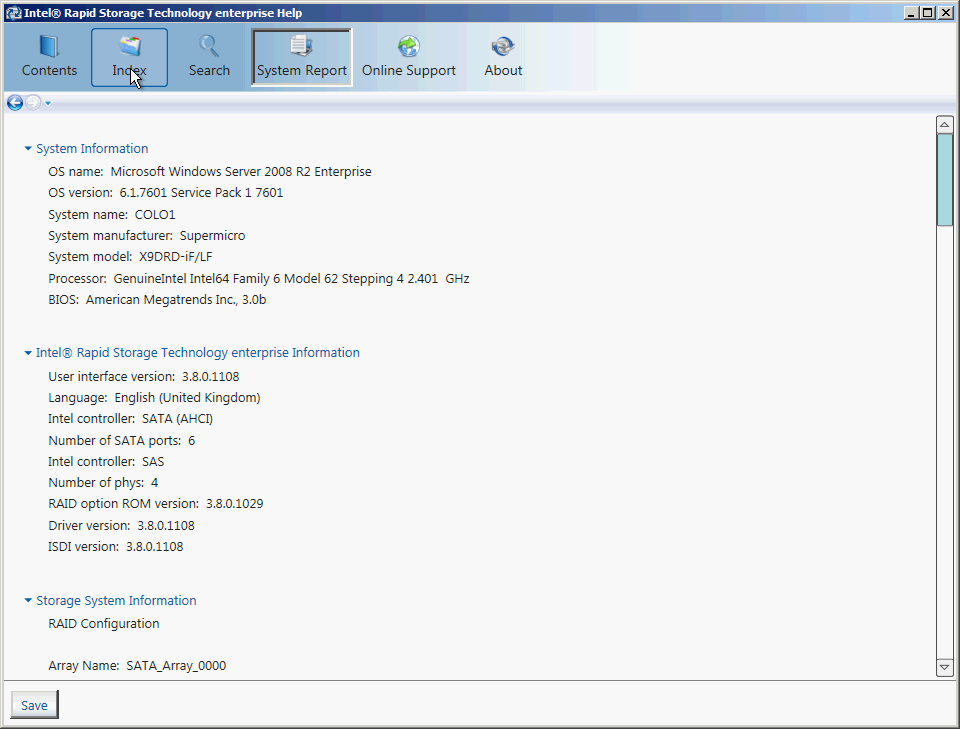Viewport: 960px width, 729px height.
Task: Click the 'Number of SATA ports: 6' line
Action: [x=122, y=441]
